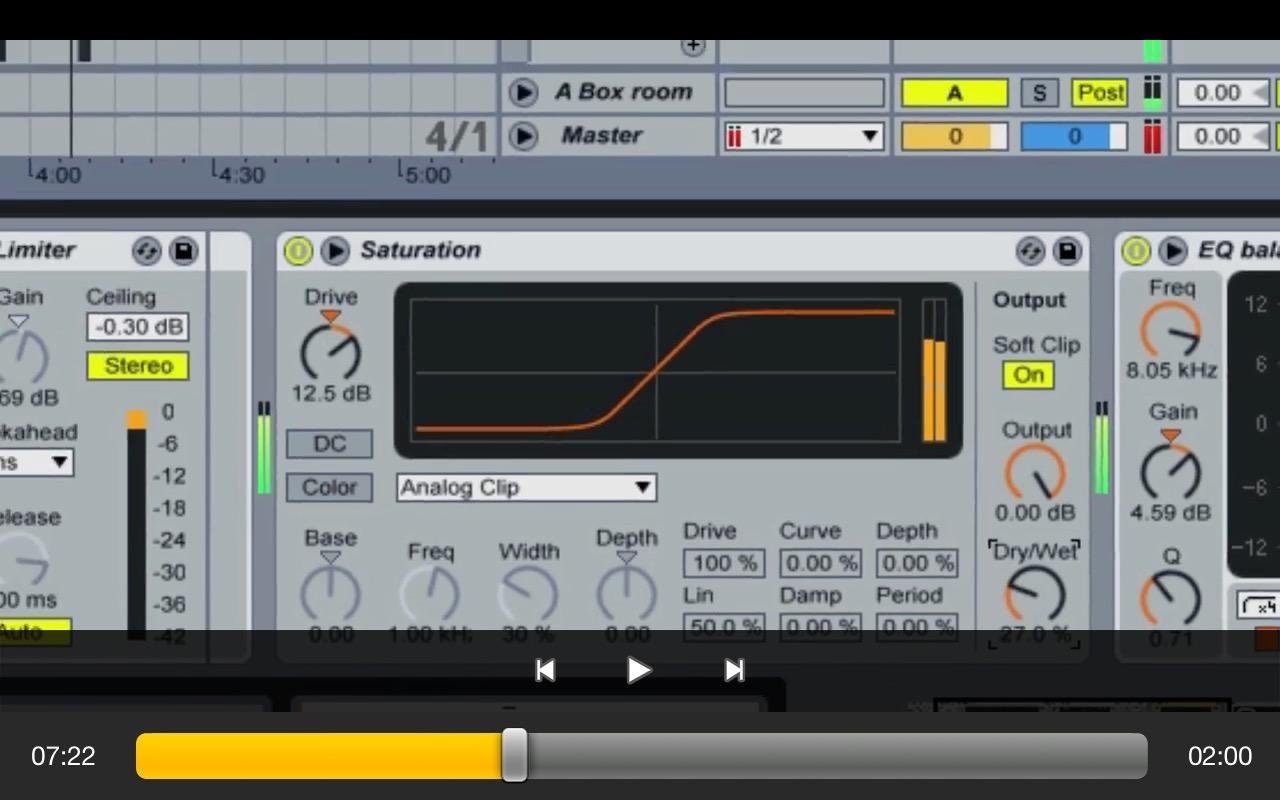Launch the A Box room track scene button
Viewport: 1280px width, 800px height.
click(x=523, y=93)
